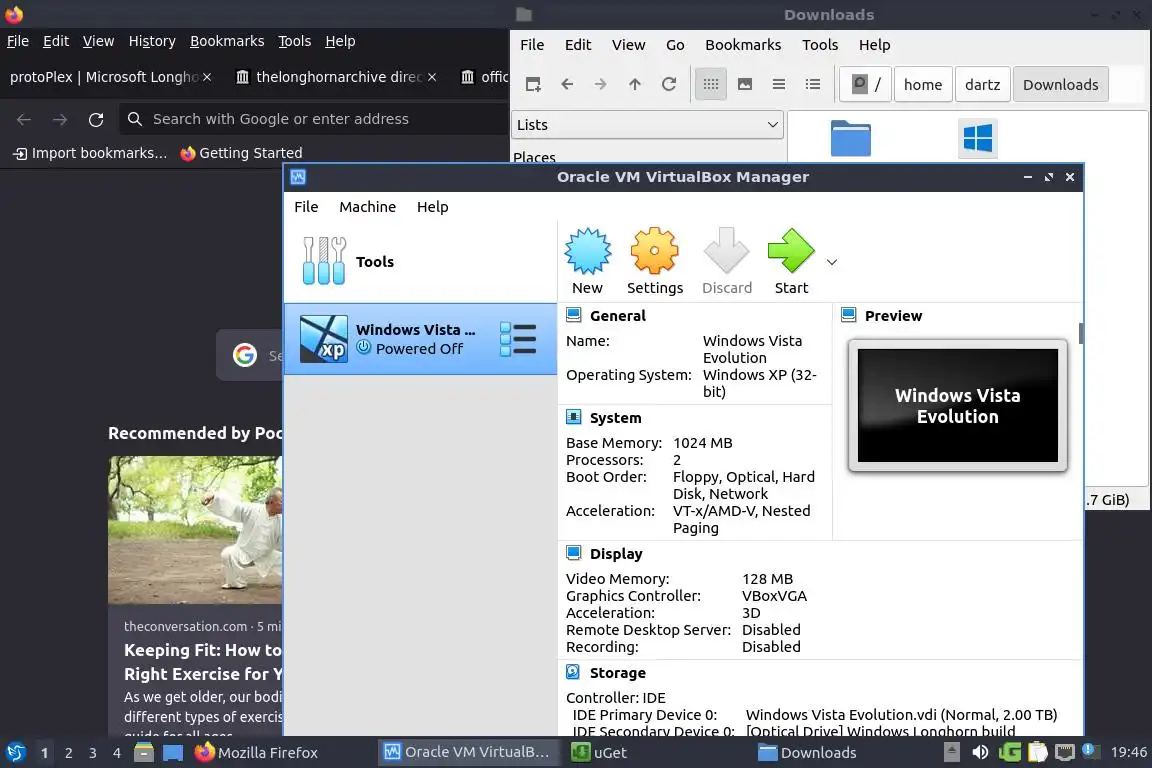1152x768 pixels.
Task: Click Firefox back arrow
Action: 24,119
